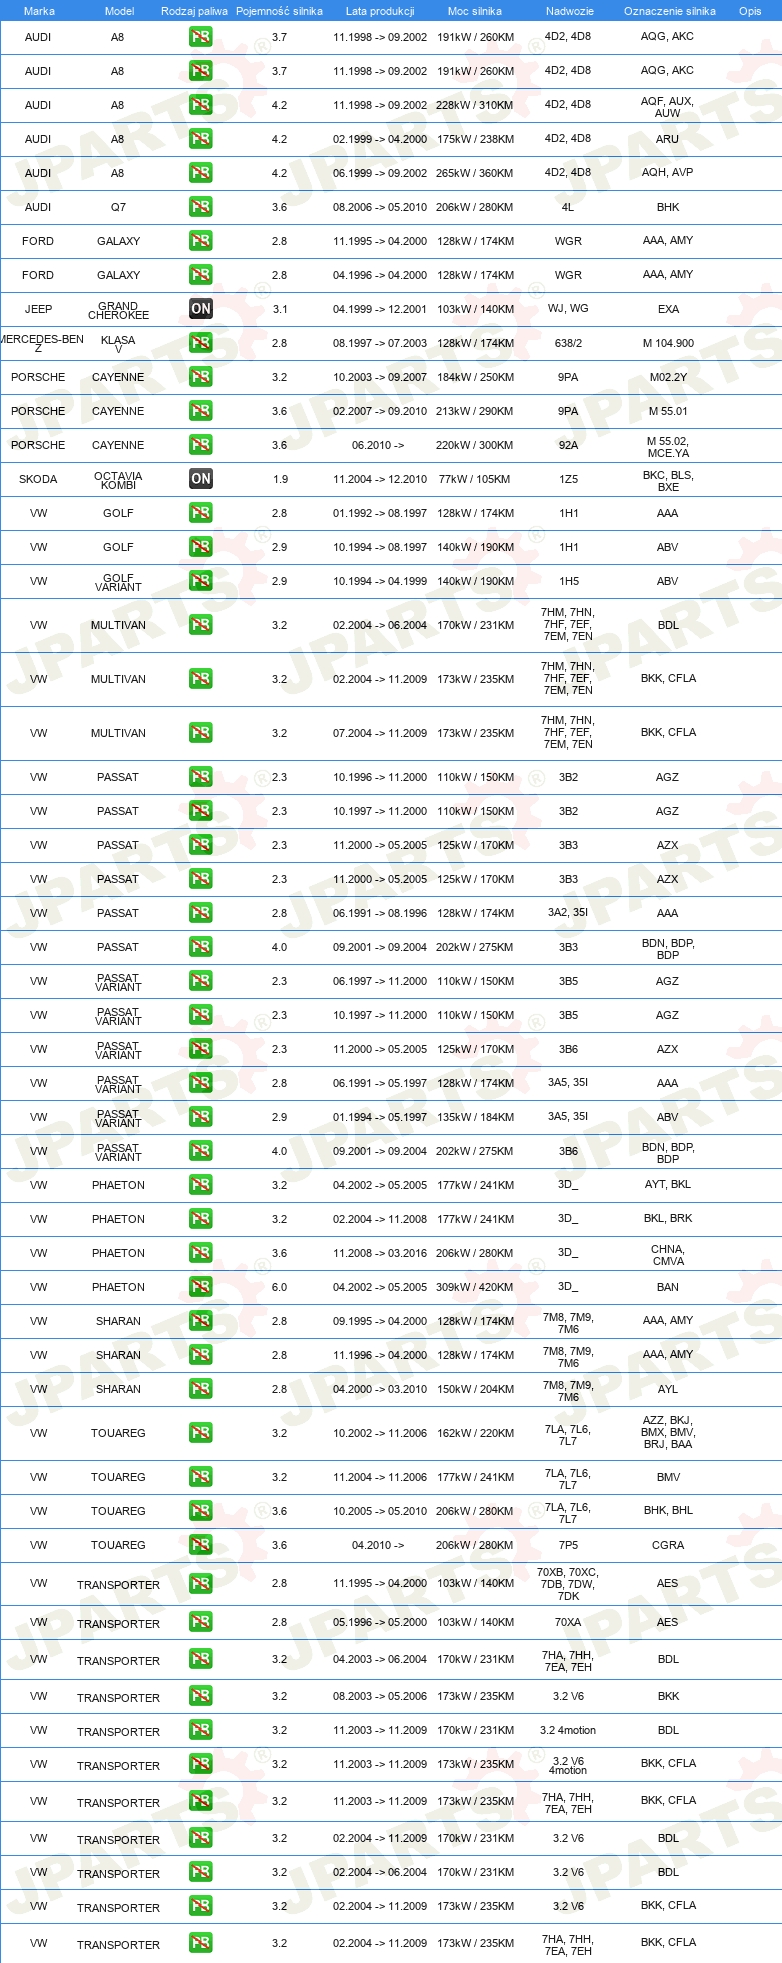Screen dimensions: 782x1963
Task: Click body code 1Z5
Action: pos(568,479)
